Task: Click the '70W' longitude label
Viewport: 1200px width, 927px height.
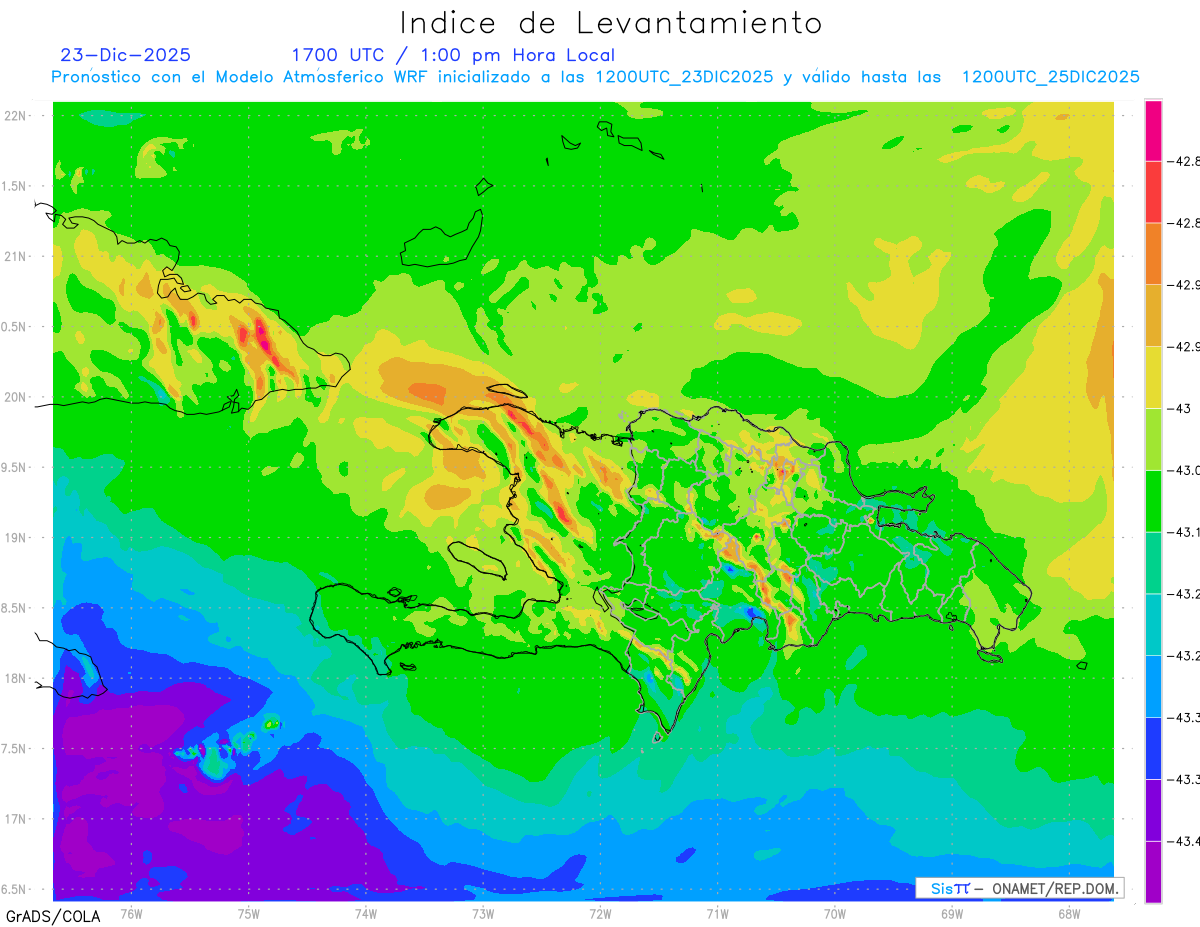Action: tap(834, 913)
